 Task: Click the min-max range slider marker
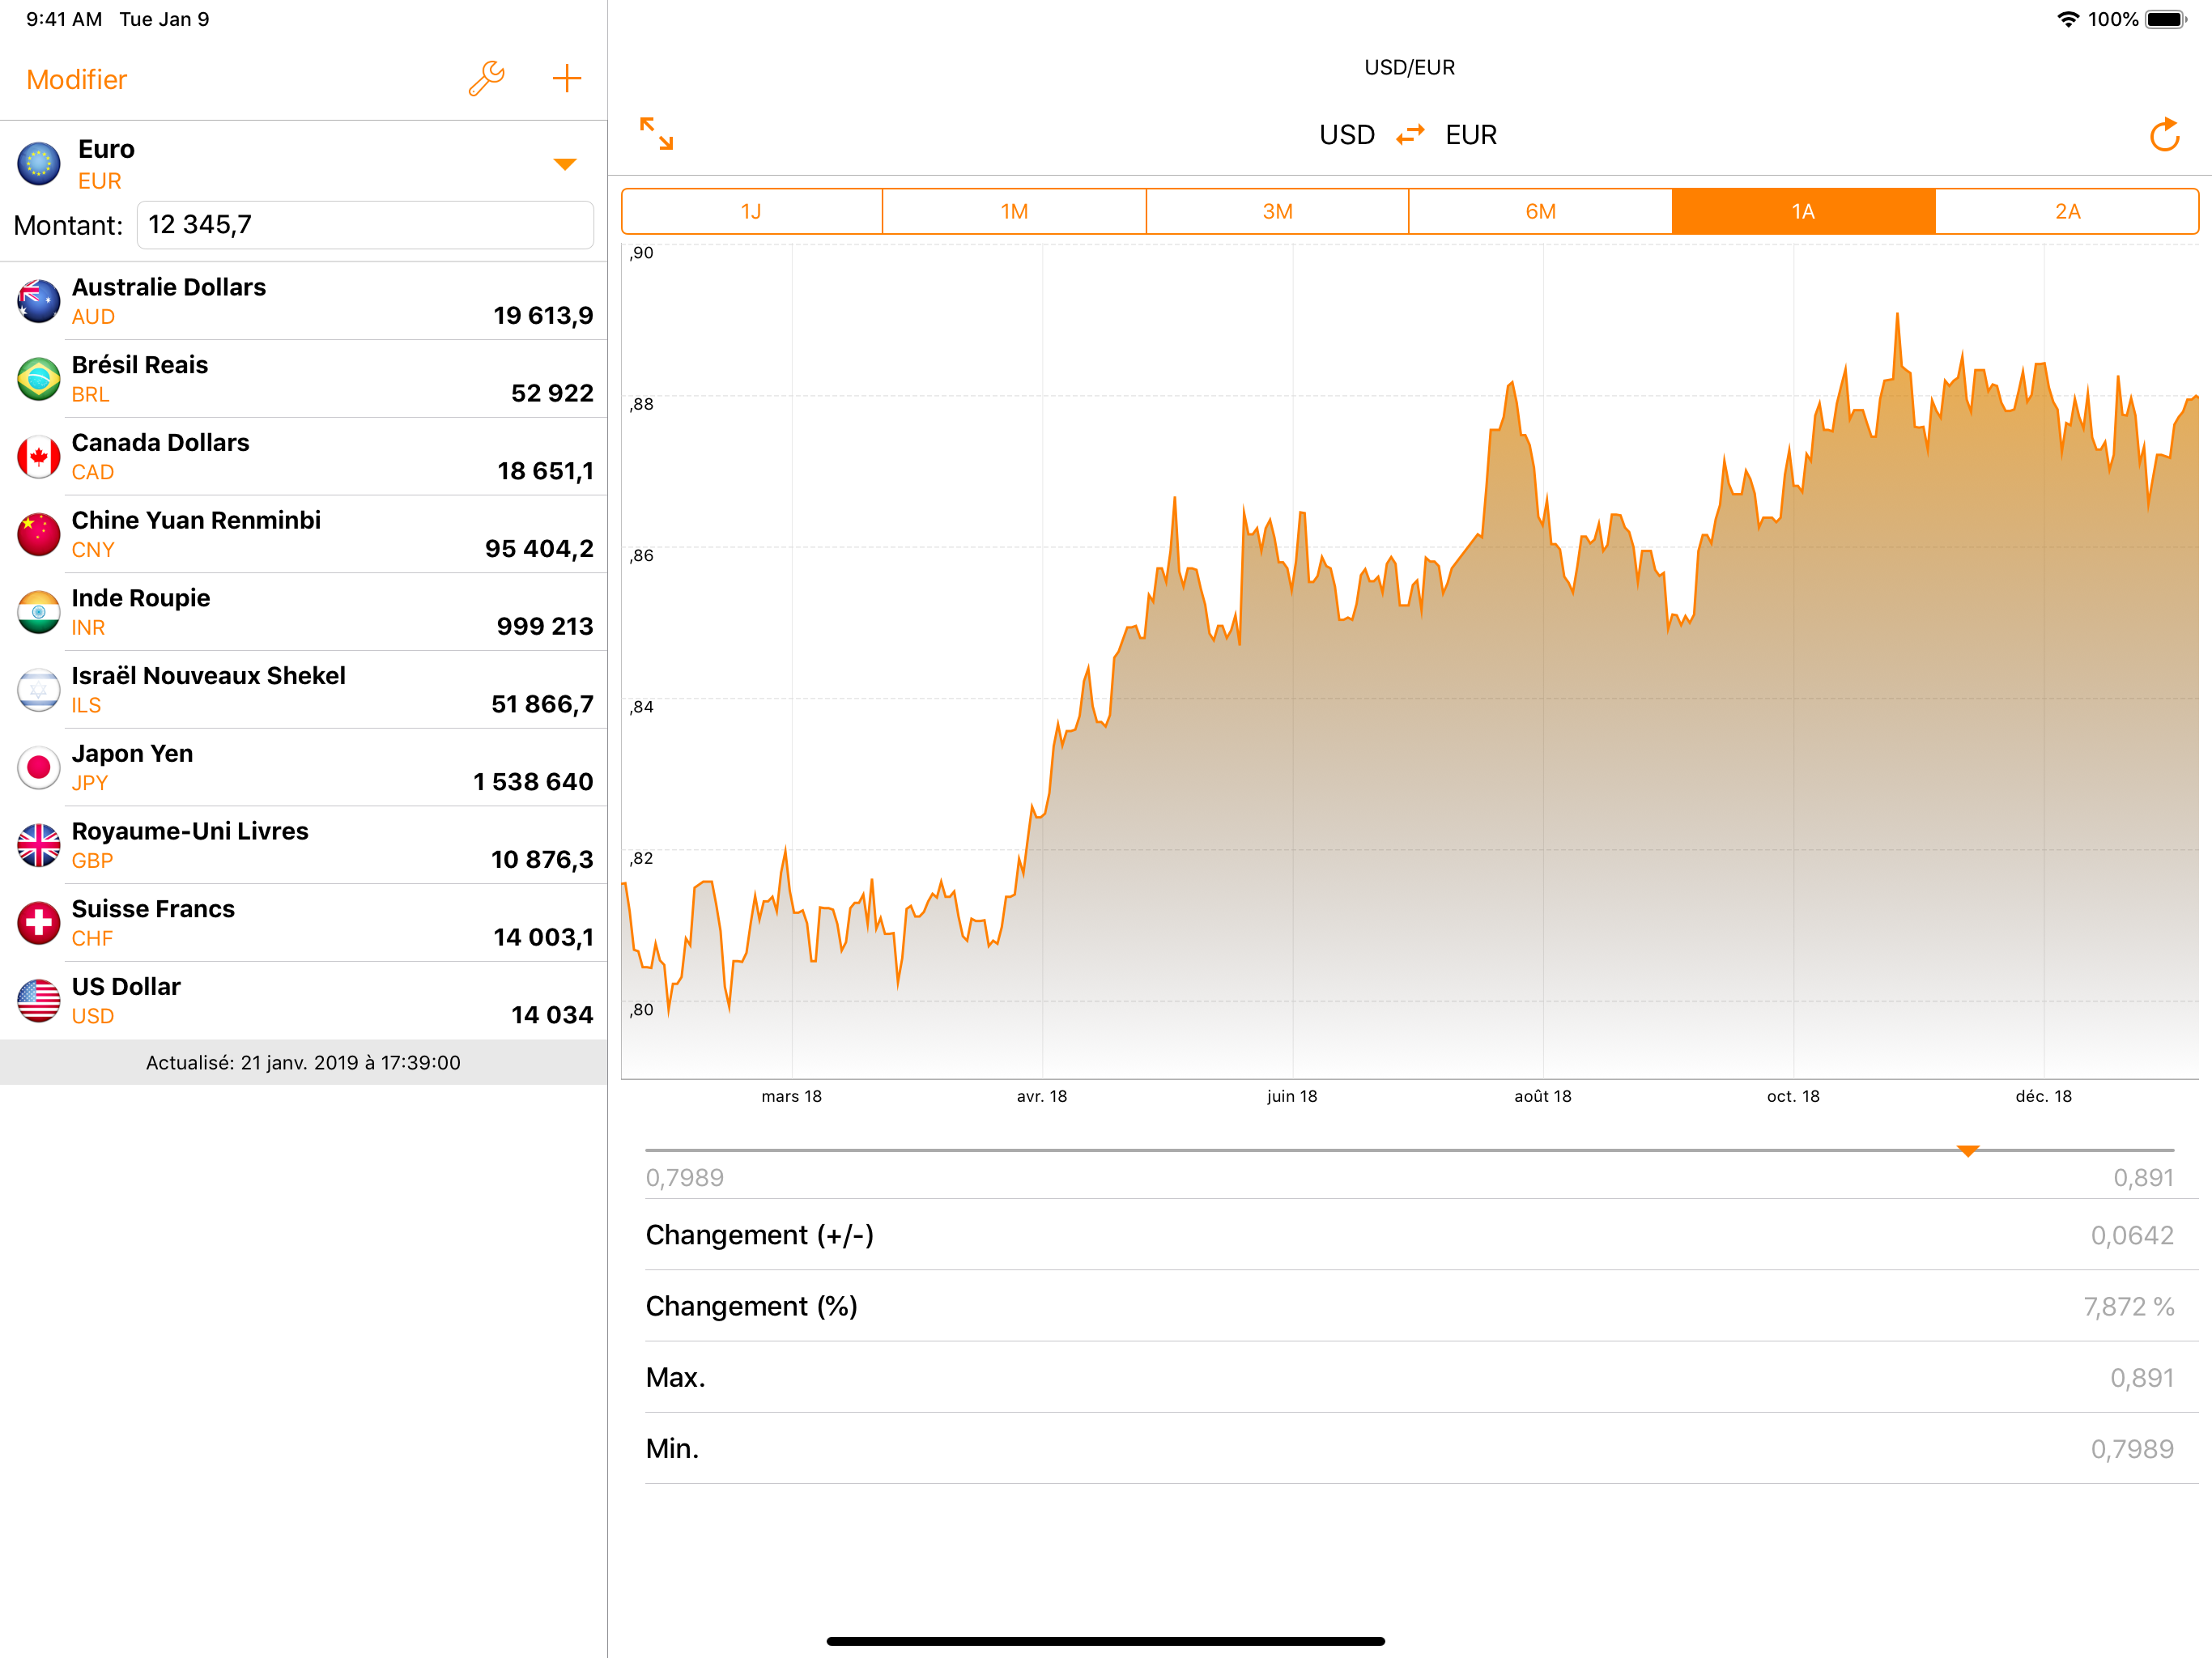click(x=1968, y=1151)
